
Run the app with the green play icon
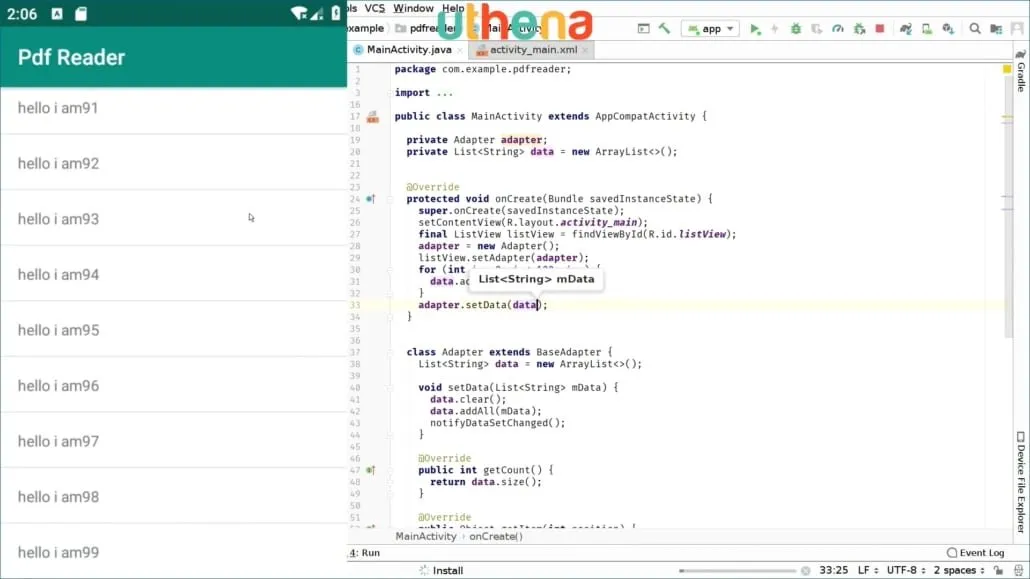click(755, 29)
